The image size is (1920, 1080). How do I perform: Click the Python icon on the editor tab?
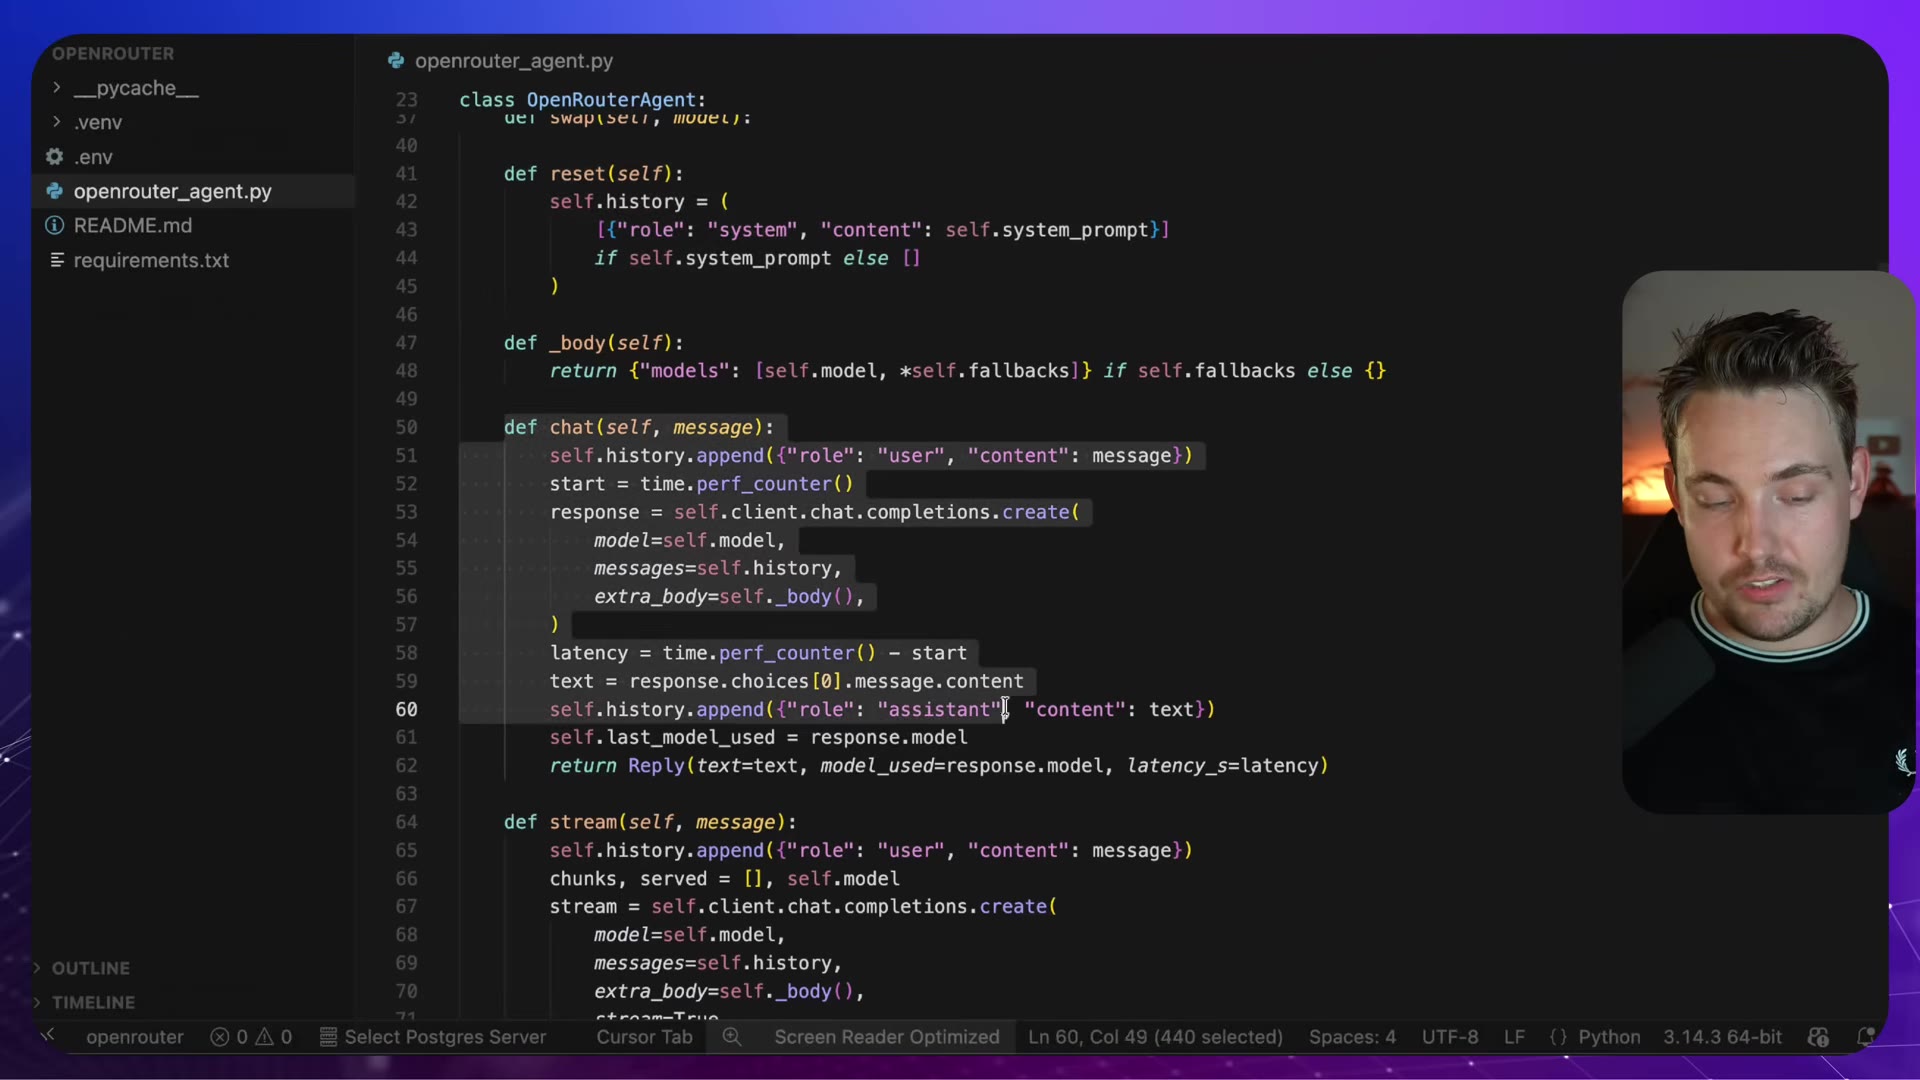(x=396, y=61)
